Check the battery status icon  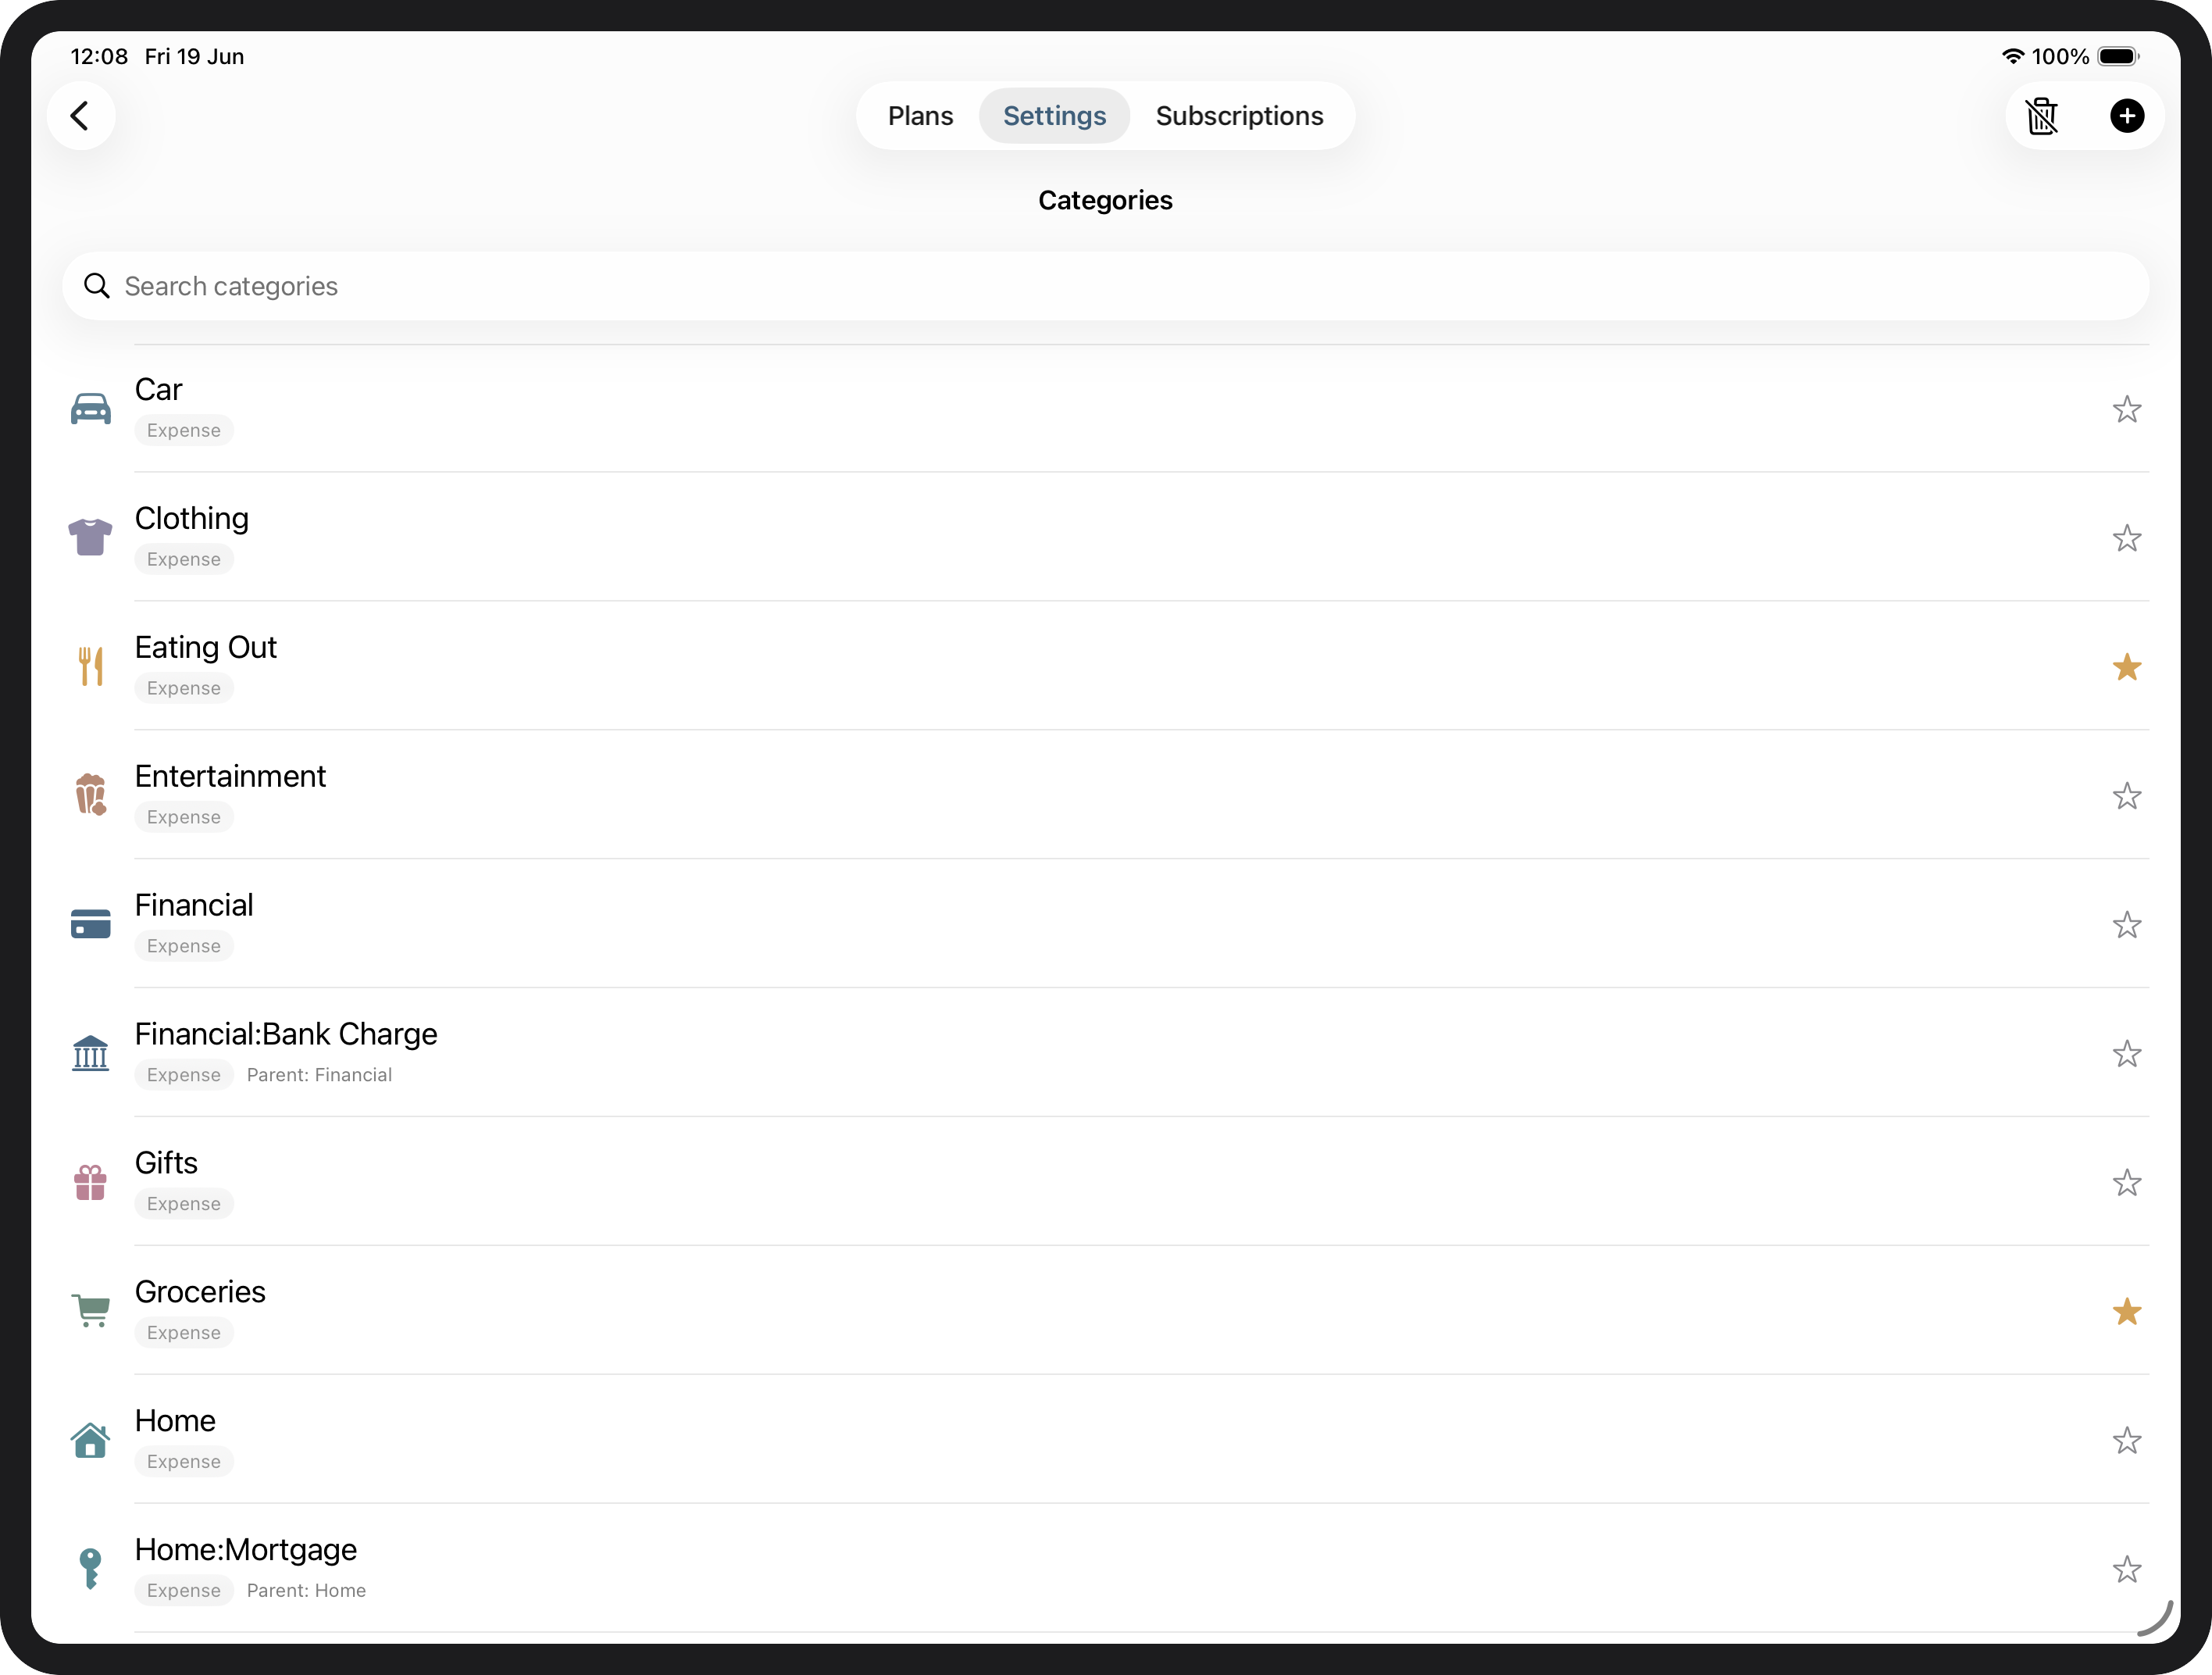(x=2119, y=56)
